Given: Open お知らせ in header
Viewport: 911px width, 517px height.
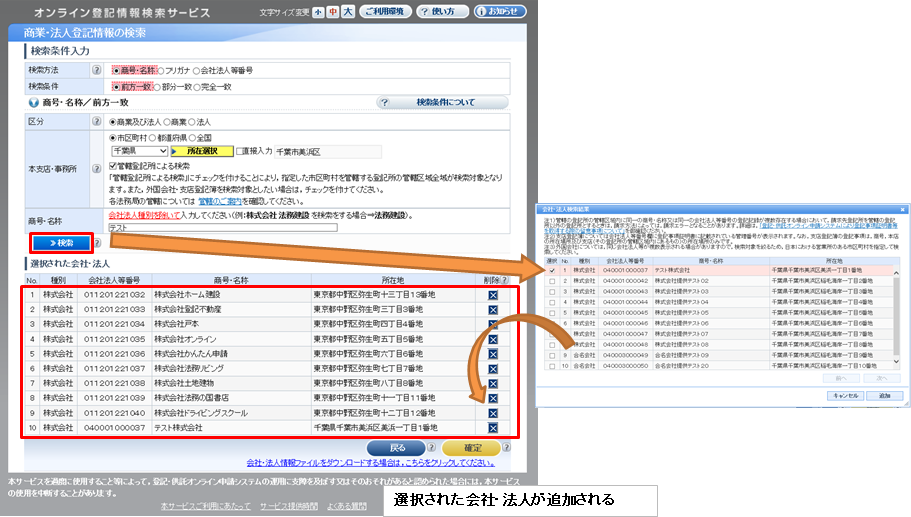Looking at the screenshot, I should click(x=500, y=12).
